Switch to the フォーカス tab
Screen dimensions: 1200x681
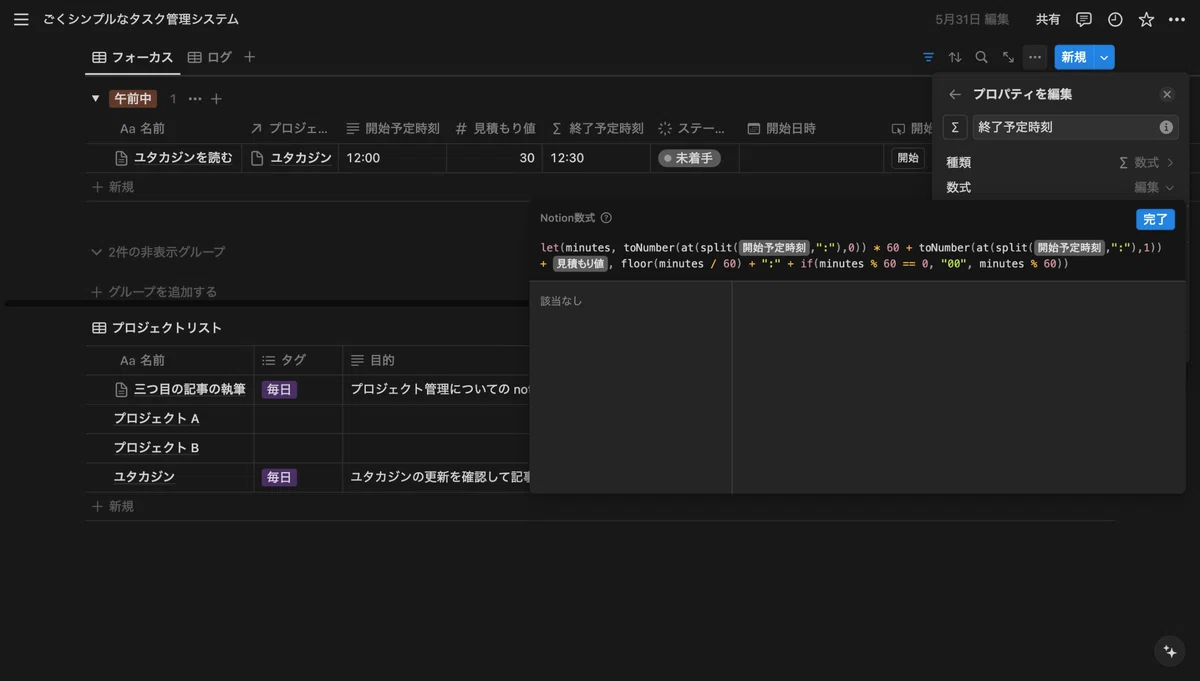pos(133,57)
